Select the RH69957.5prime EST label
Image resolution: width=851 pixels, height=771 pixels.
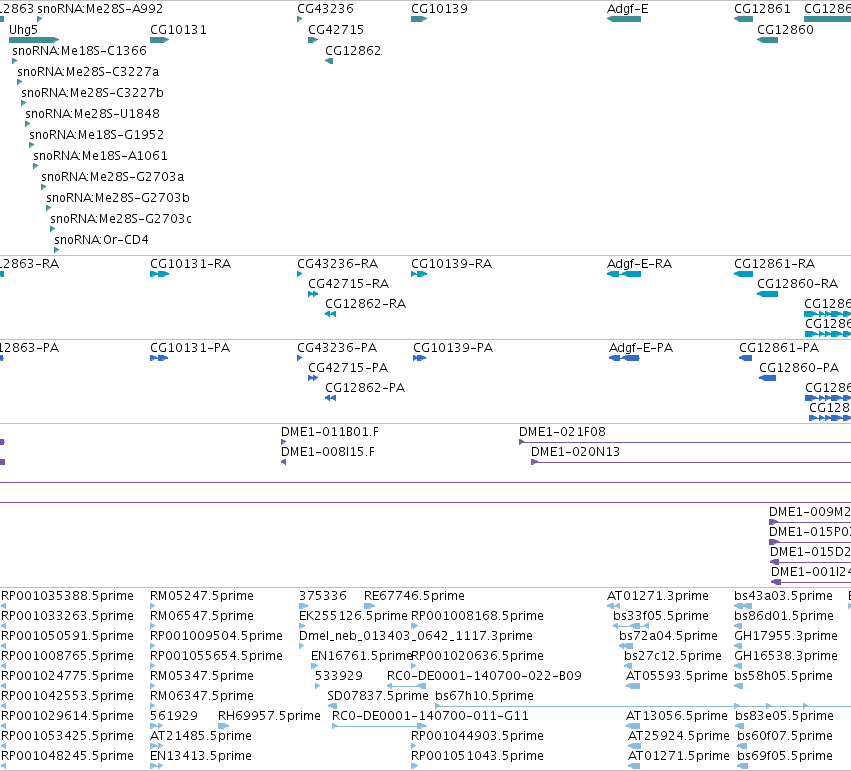click(x=269, y=716)
